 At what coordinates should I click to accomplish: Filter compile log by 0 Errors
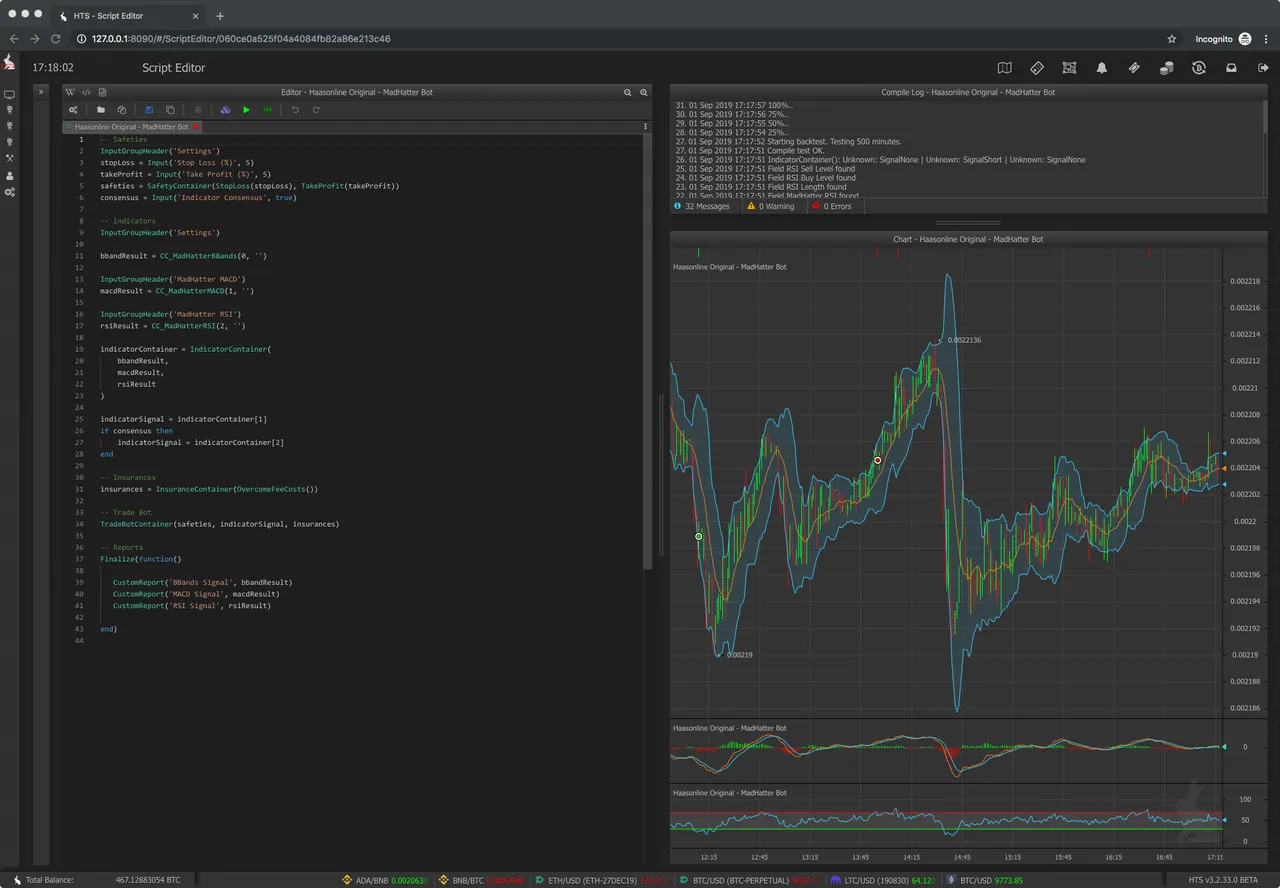832,206
